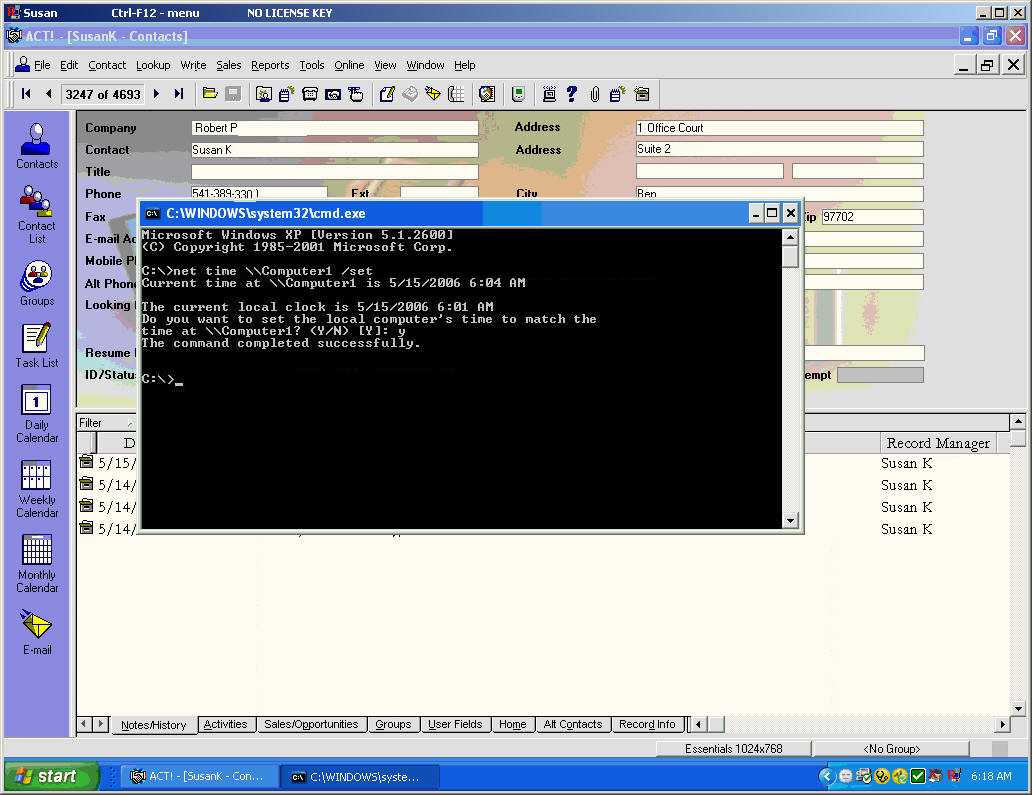Click the Contact field with Susan K
The image size is (1032, 795).
pyautogui.click(x=334, y=150)
